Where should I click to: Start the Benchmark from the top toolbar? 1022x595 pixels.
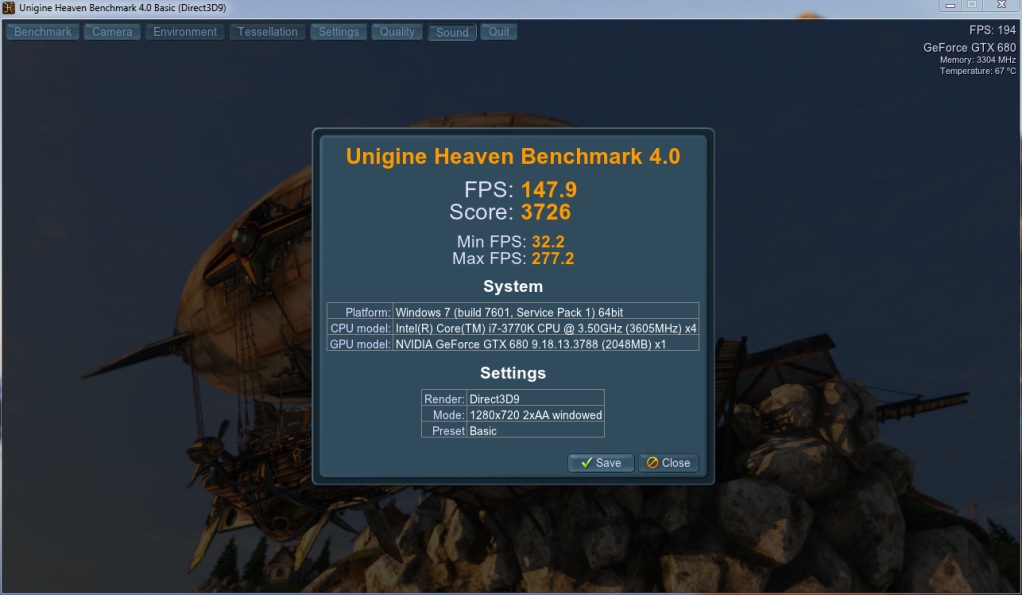click(43, 32)
